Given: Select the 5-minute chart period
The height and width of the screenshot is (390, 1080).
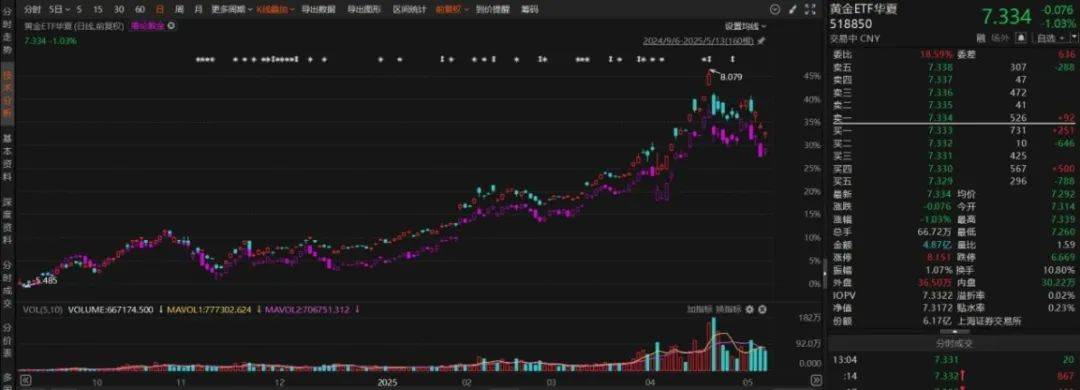Looking at the screenshot, I should (79, 10).
